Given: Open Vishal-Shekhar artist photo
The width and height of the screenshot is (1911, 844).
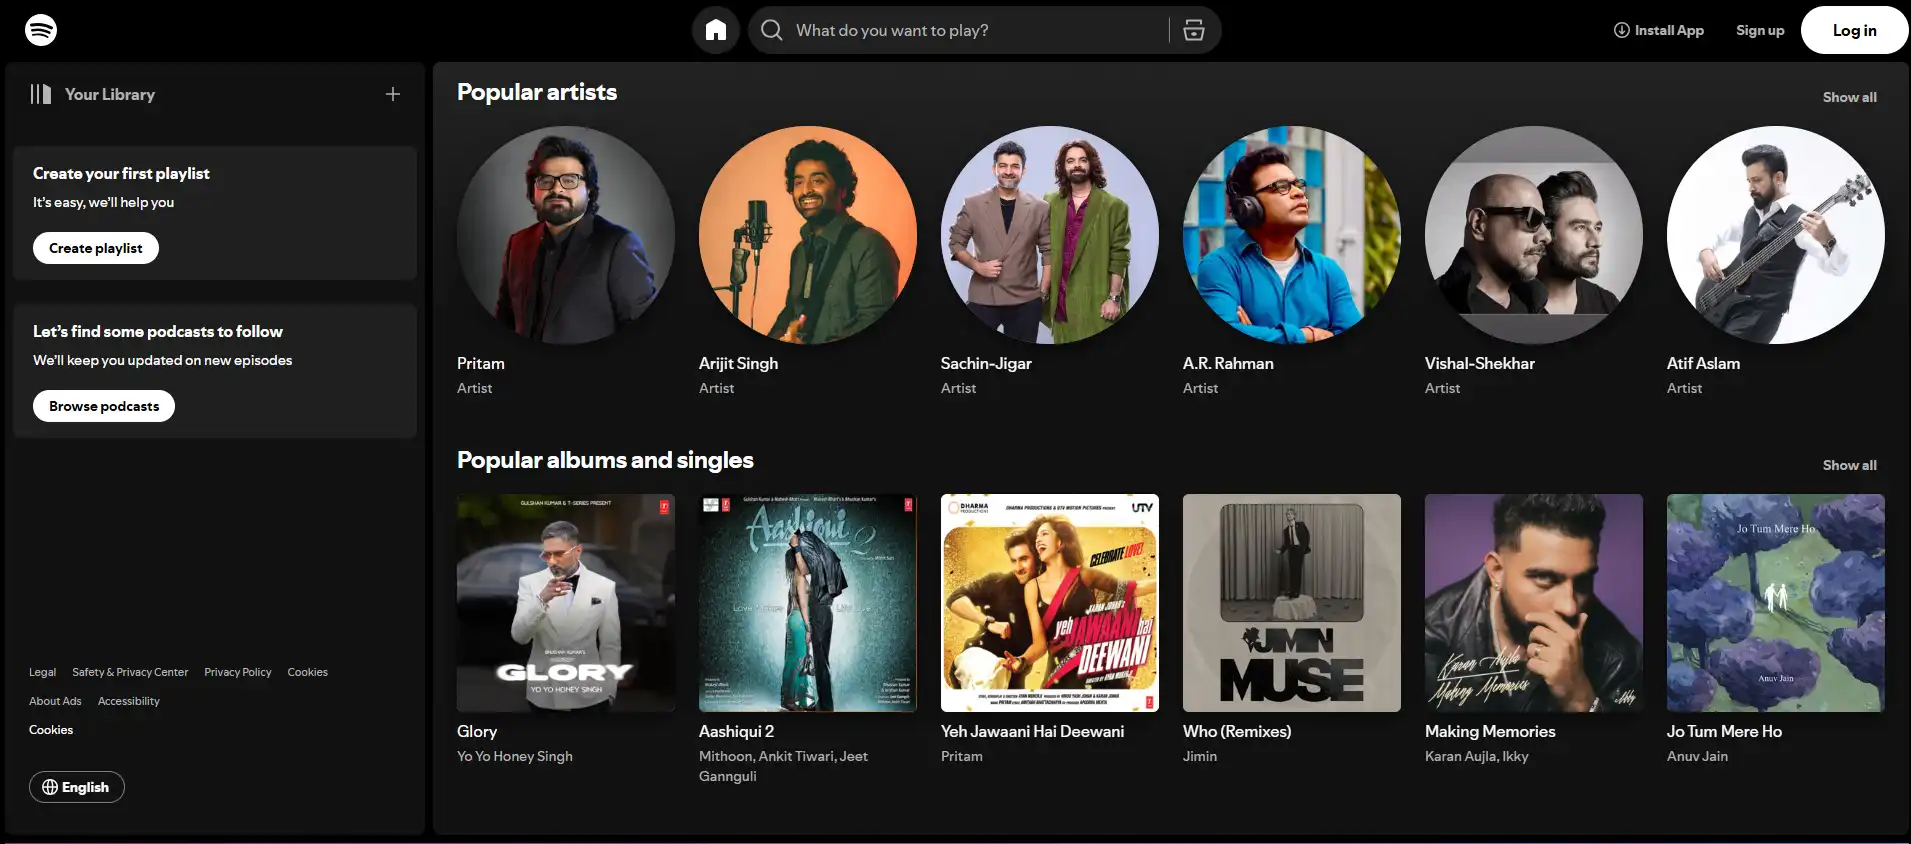Looking at the screenshot, I should coord(1534,235).
